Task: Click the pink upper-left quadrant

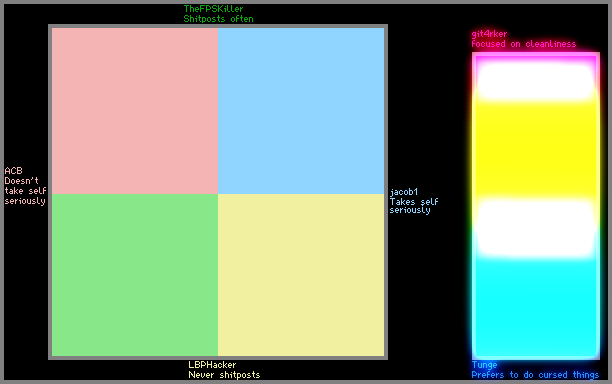Action: point(135,111)
